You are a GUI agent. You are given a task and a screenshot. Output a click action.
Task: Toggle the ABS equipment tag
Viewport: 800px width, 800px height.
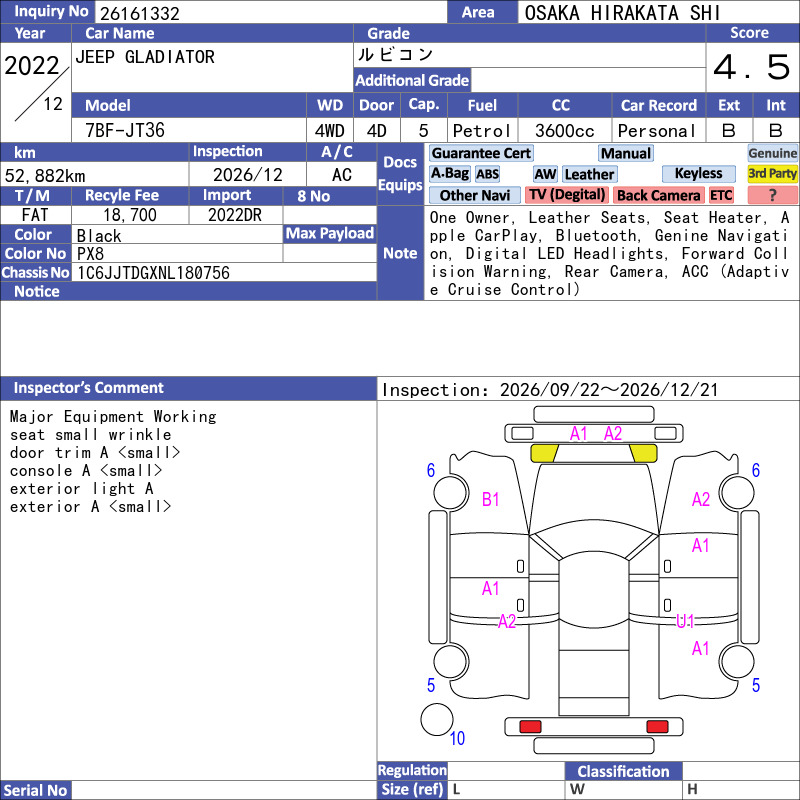[x=487, y=174]
